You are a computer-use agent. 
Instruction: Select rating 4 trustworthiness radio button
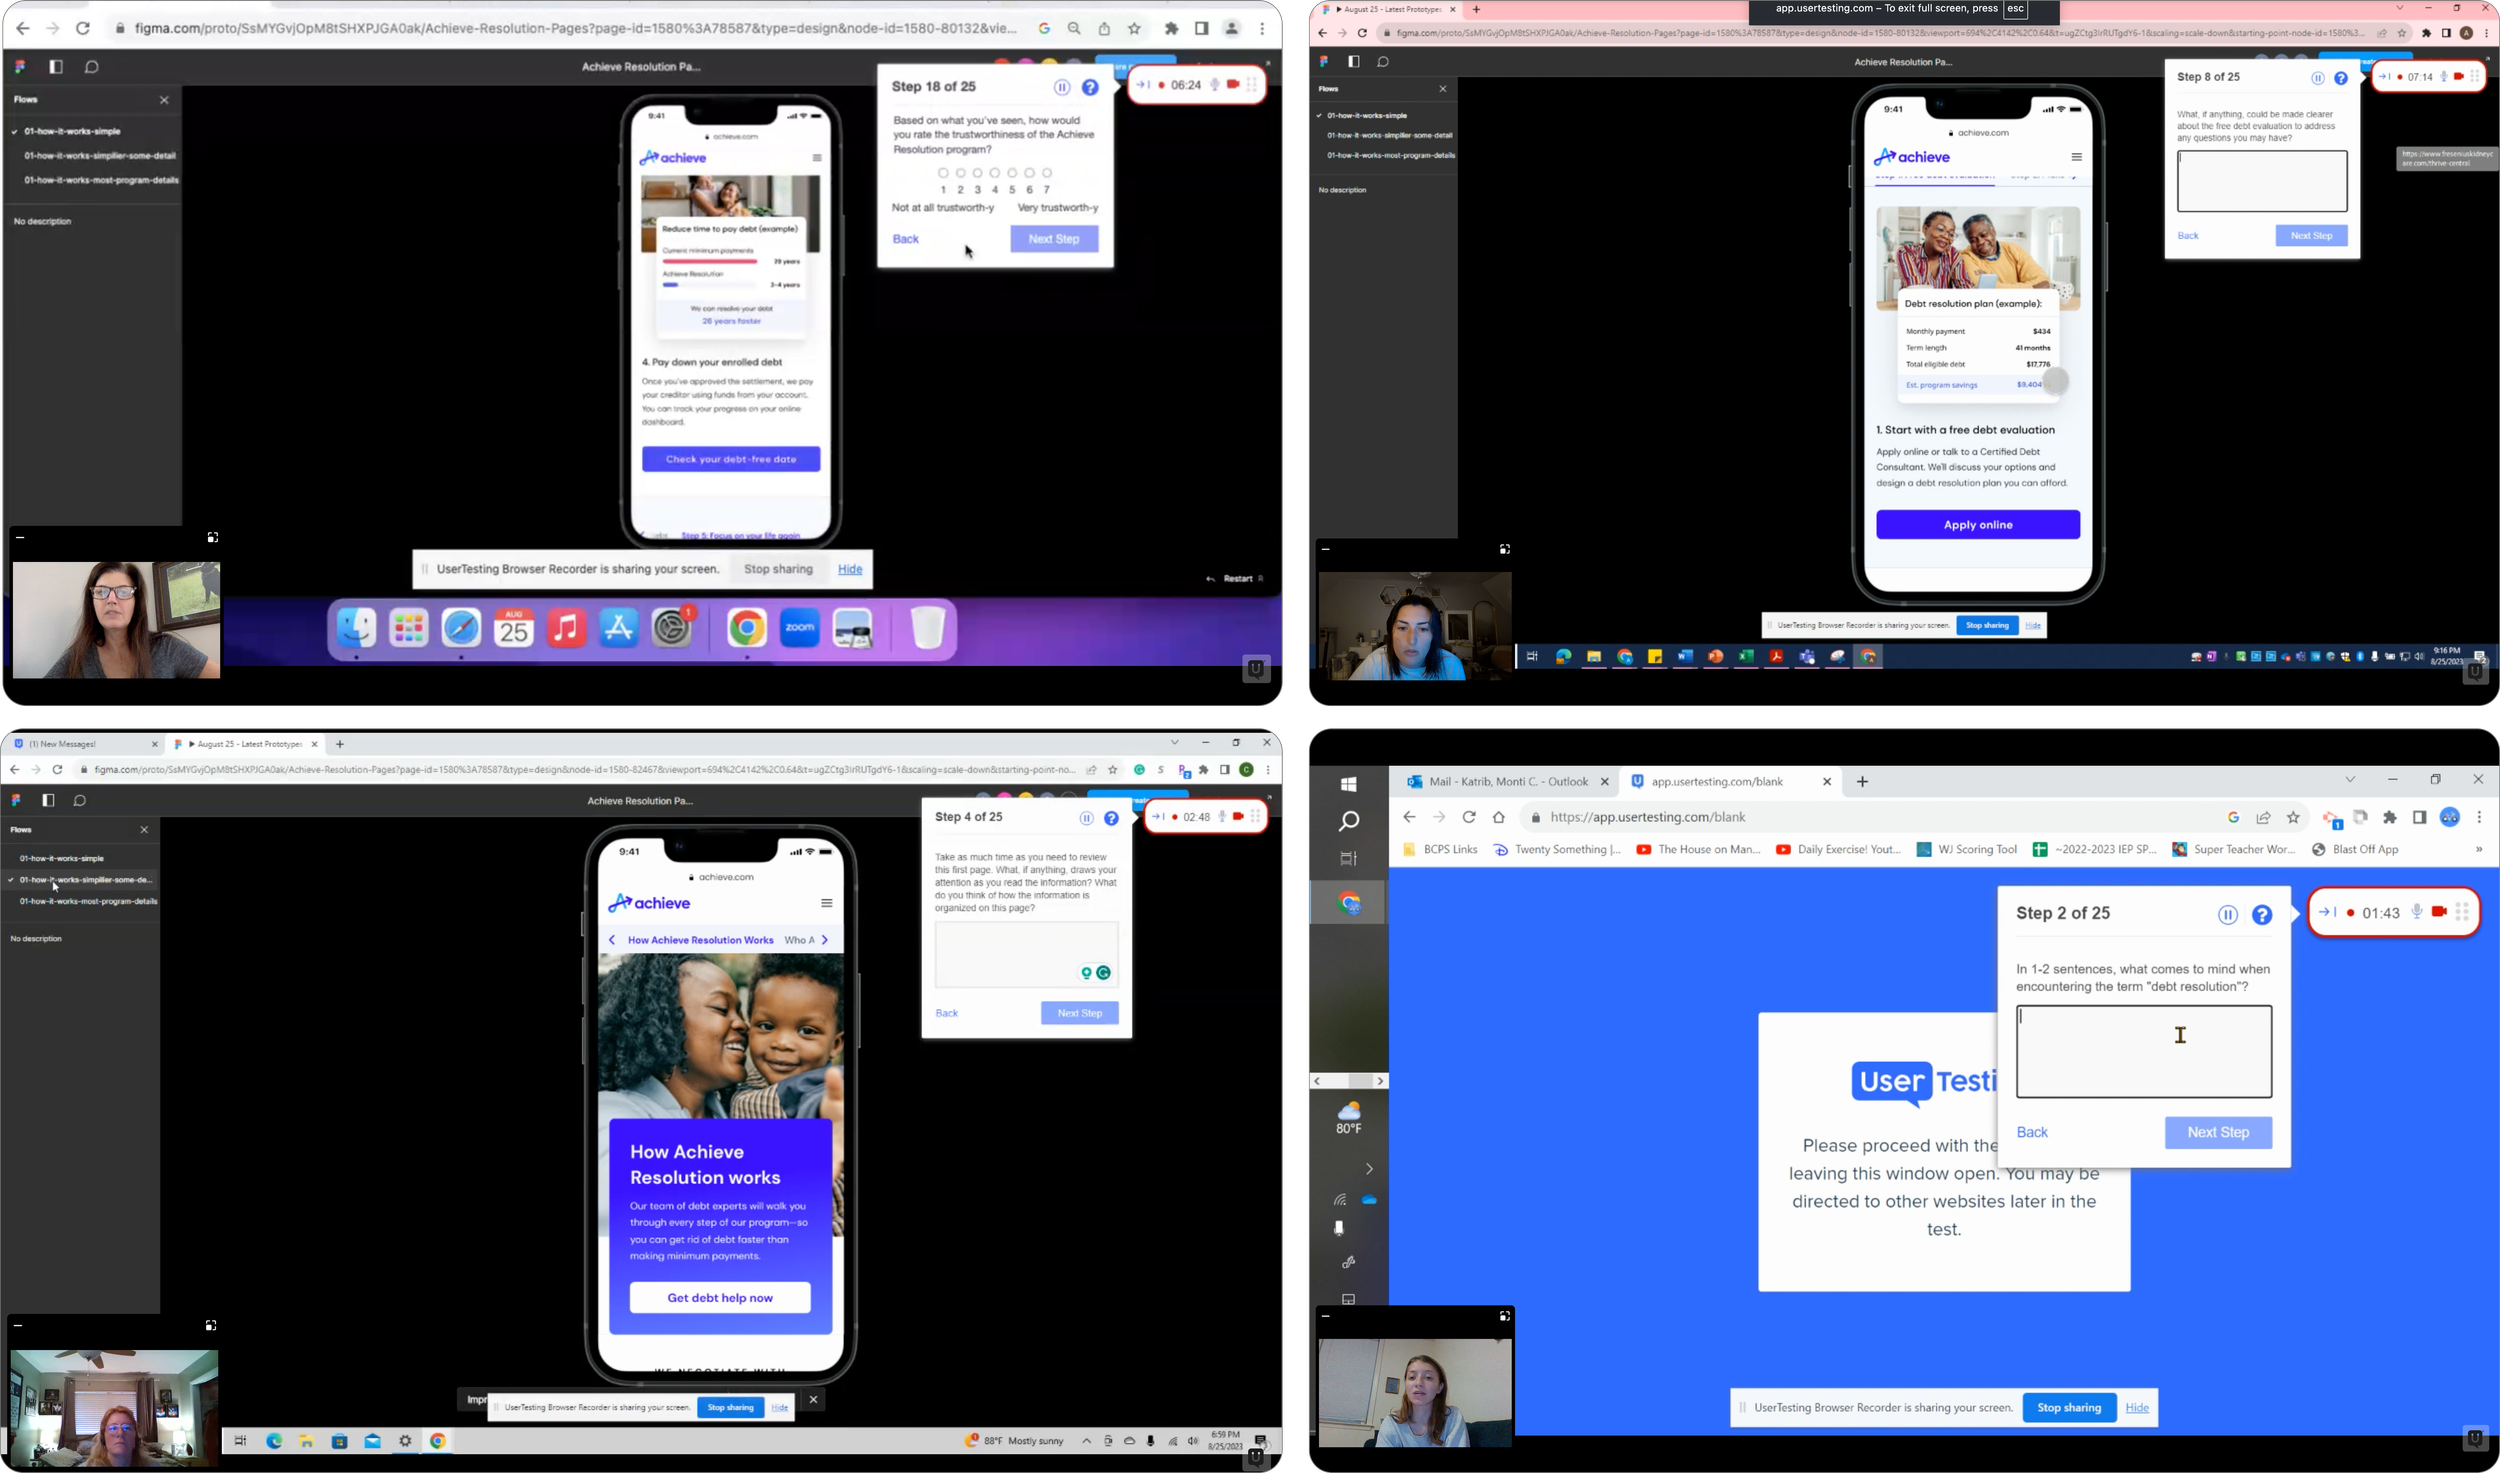tap(994, 173)
